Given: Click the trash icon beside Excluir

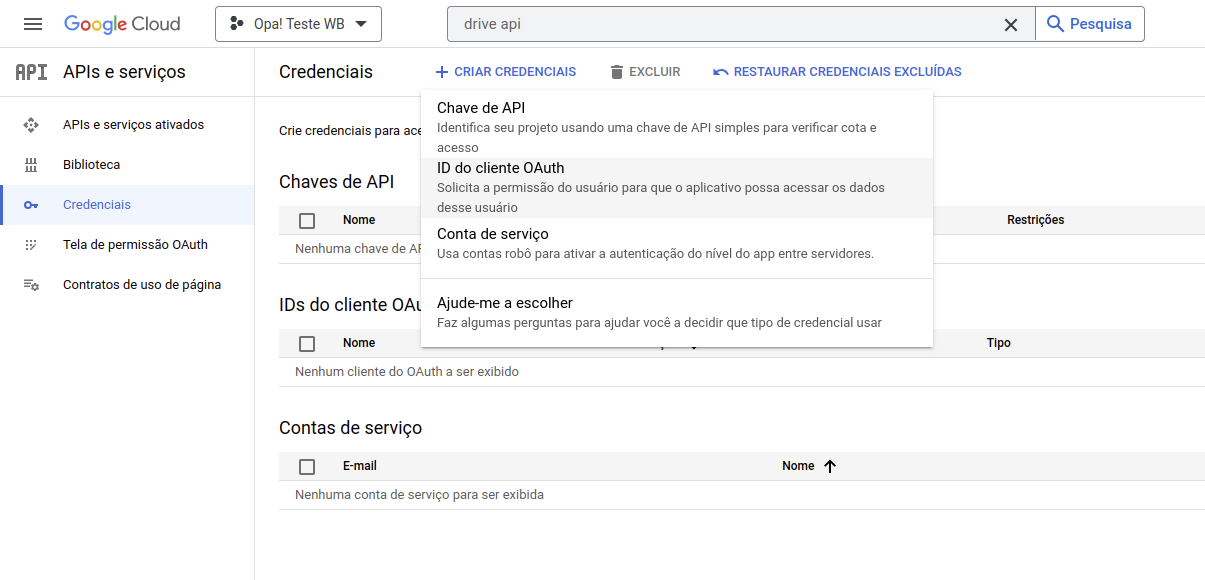Looking at the screenshot, I should pyautogui.click(x=617, y=72).
